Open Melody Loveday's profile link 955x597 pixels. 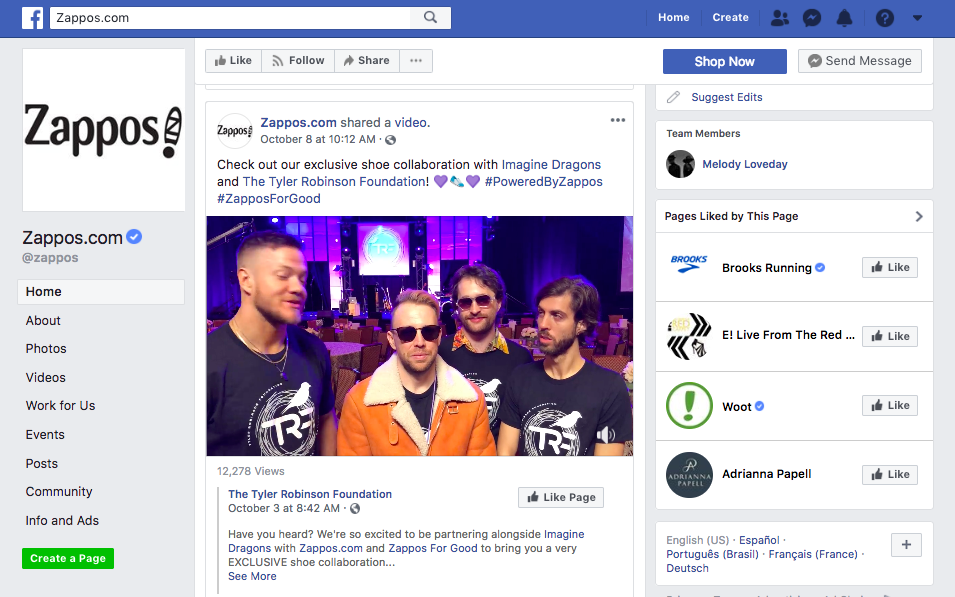745,164
